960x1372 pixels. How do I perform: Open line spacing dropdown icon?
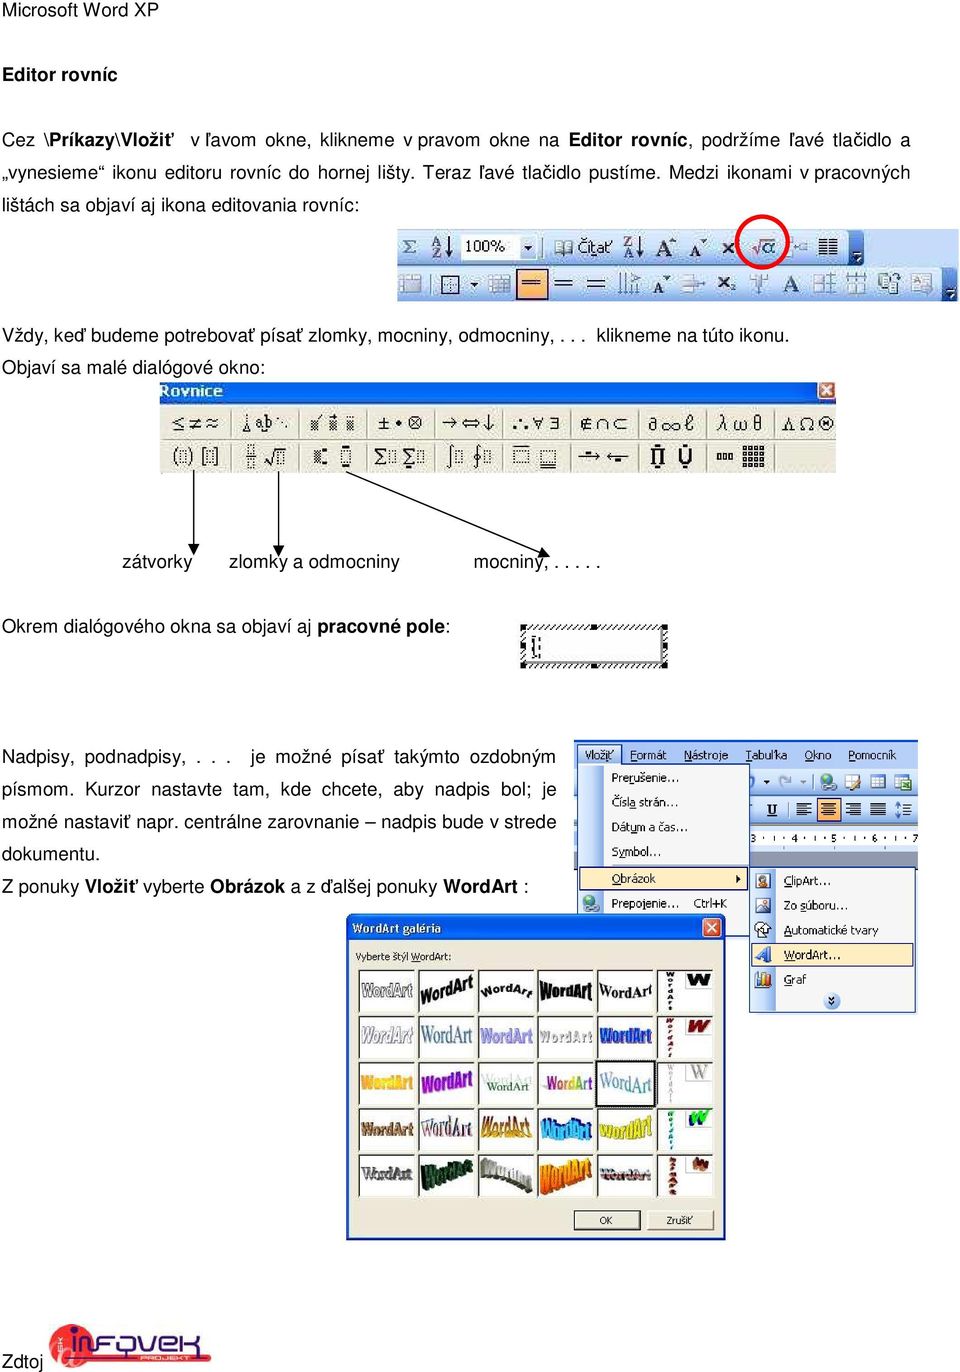(x=903, y=810)
